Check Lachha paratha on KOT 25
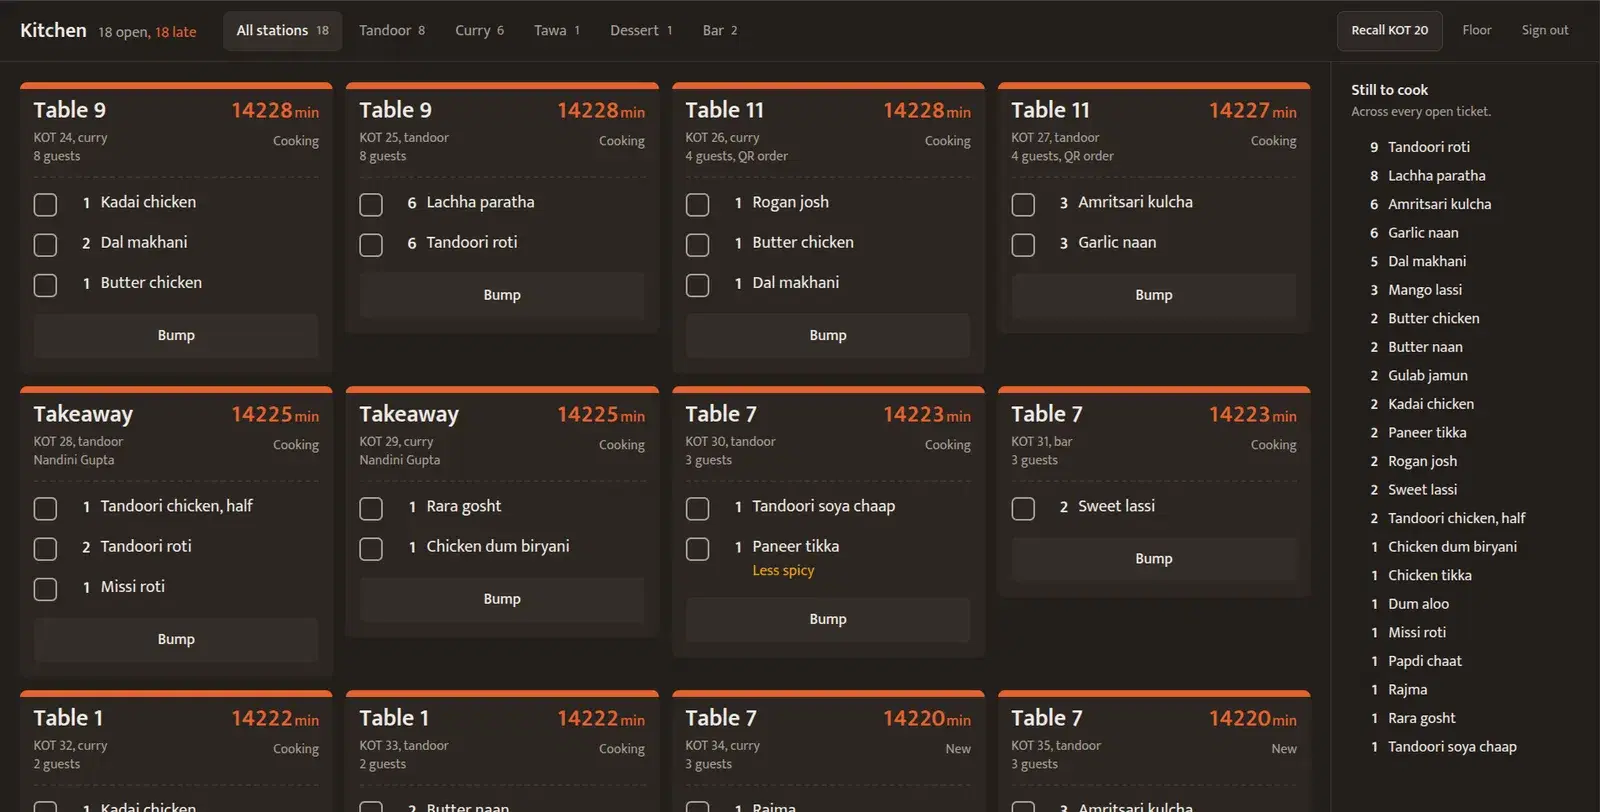 pos(371,205)
